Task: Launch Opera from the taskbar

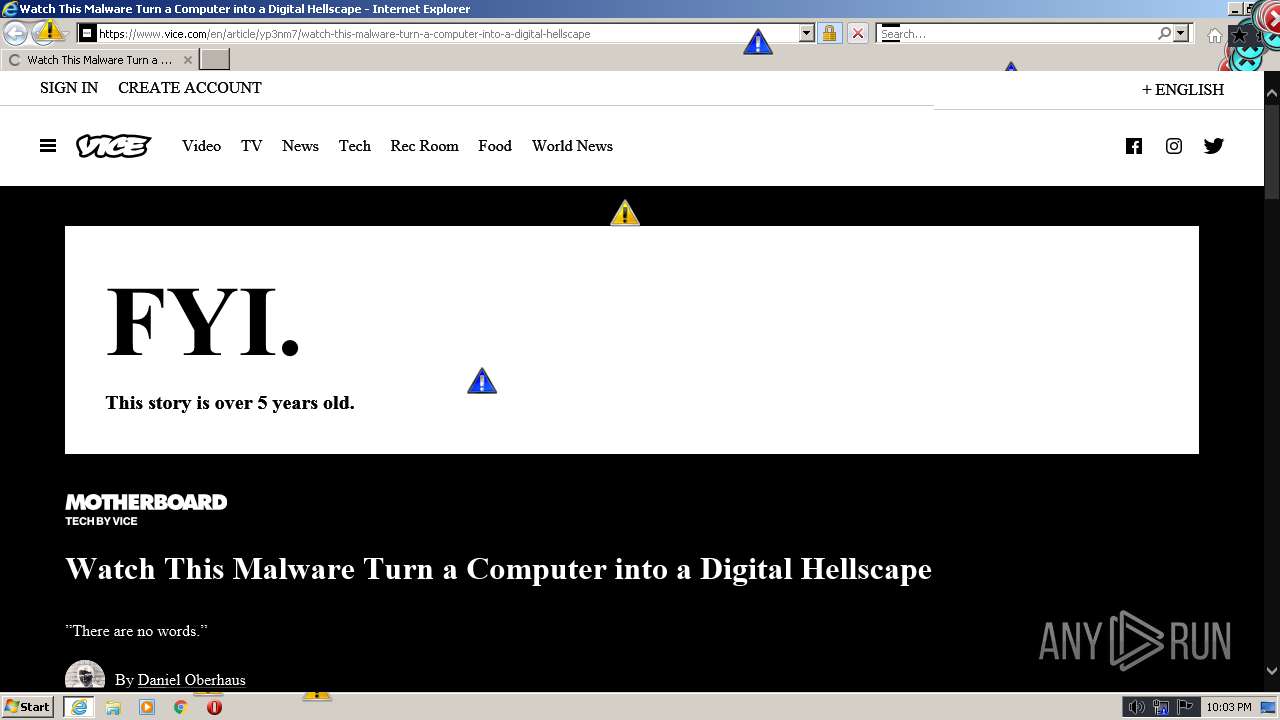Action: [x=214, y=707]
